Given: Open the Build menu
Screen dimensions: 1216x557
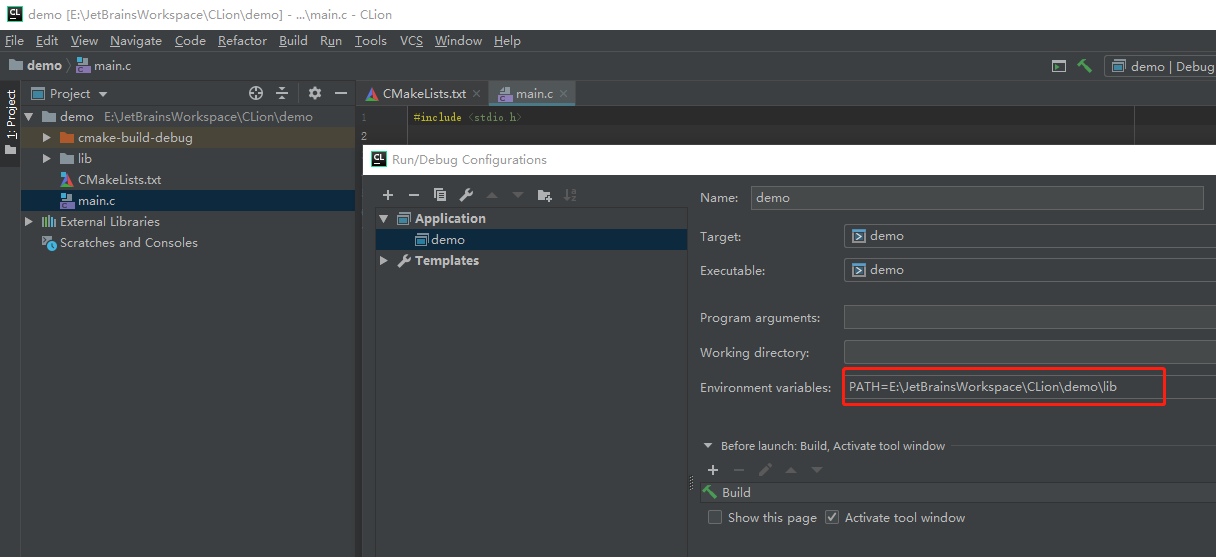Looking at the screenshot, I should click(293, 41).
